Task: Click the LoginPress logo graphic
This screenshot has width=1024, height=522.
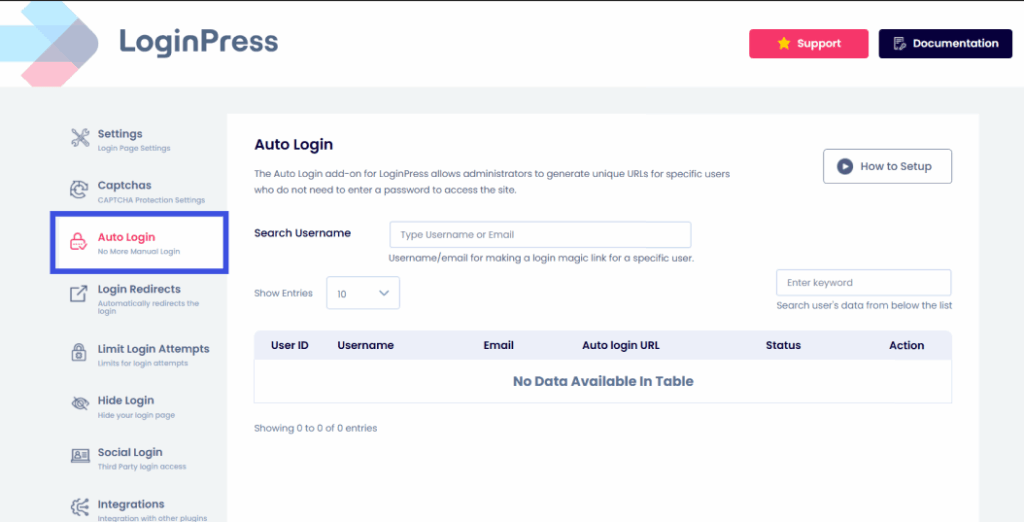Action: tap(50, 44)
